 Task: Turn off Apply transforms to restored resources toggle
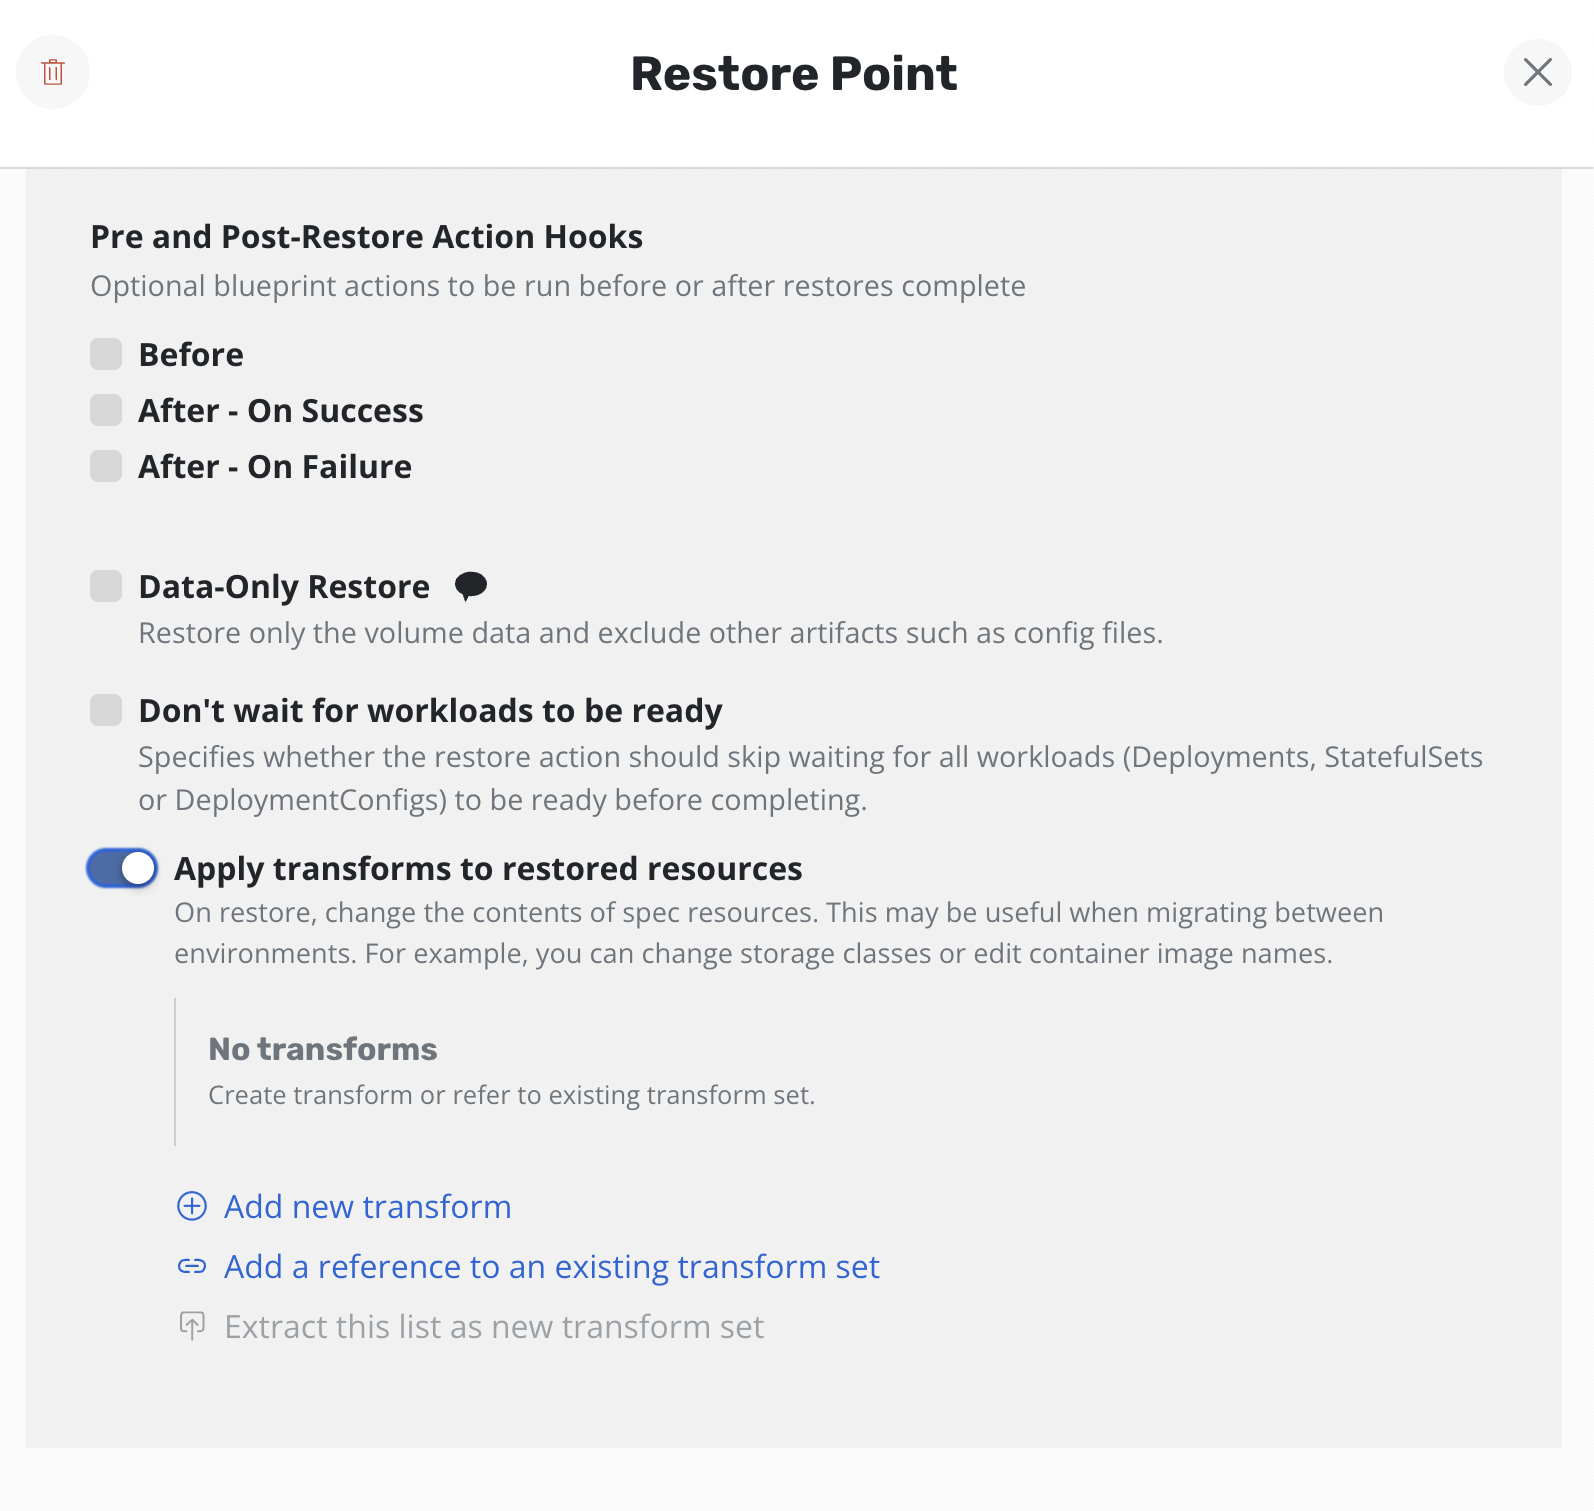coord(122,868)
